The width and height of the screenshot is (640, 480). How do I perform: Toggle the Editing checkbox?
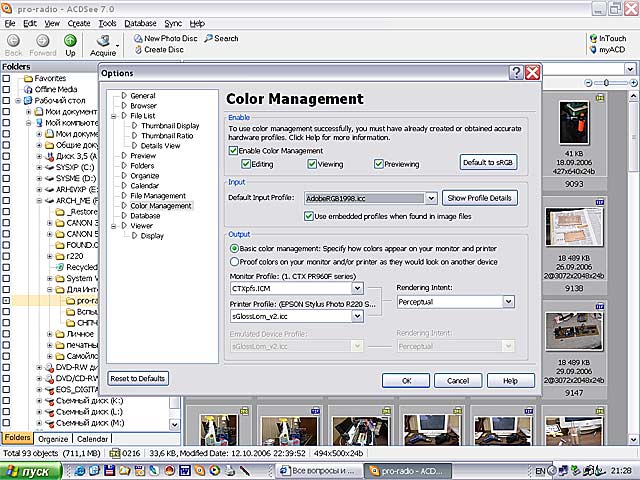point(246,164)
